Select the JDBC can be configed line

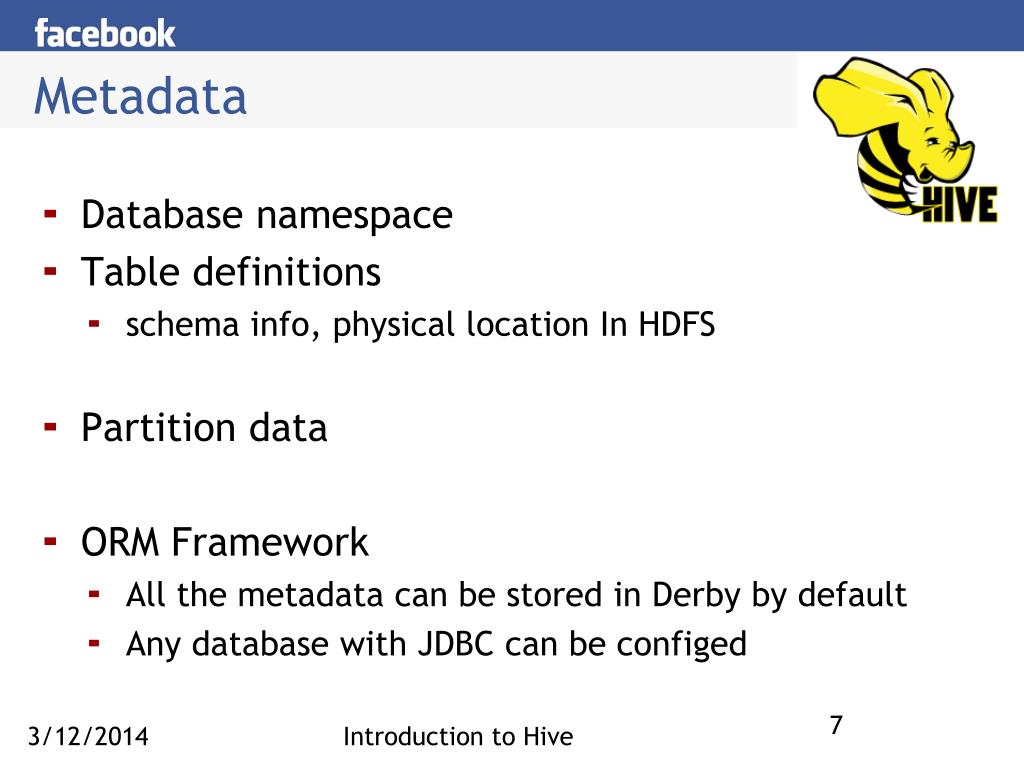(436, 645)
